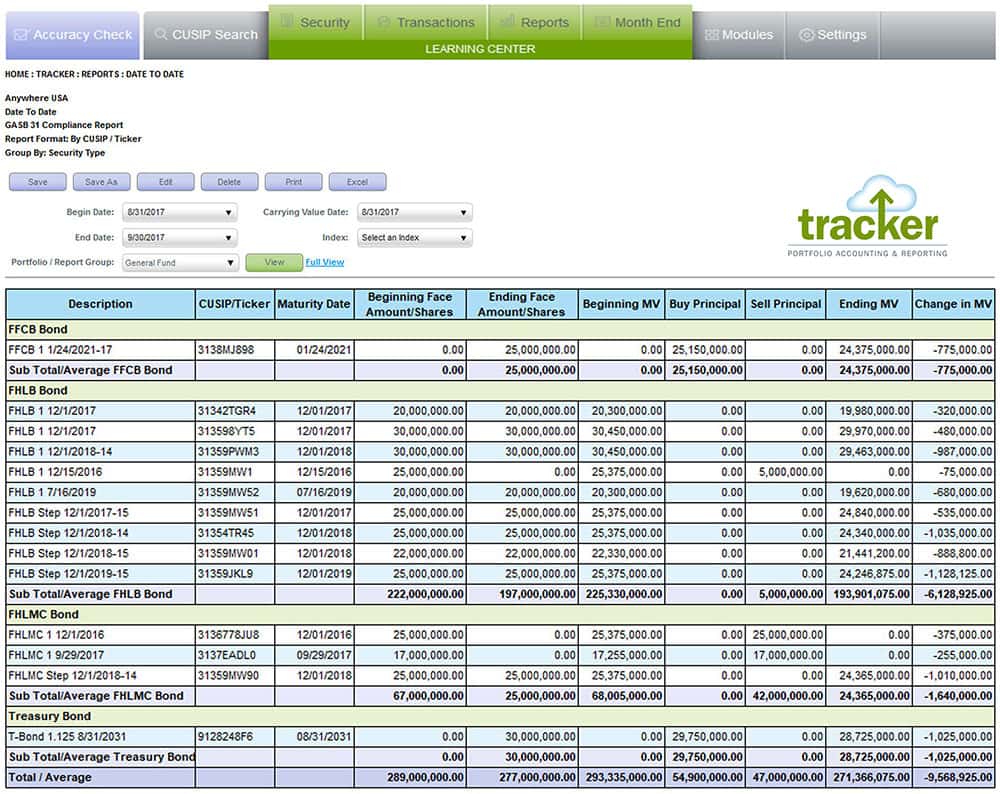
Task: Click the Transactions tab icon
Action: [x=383, y=22]
